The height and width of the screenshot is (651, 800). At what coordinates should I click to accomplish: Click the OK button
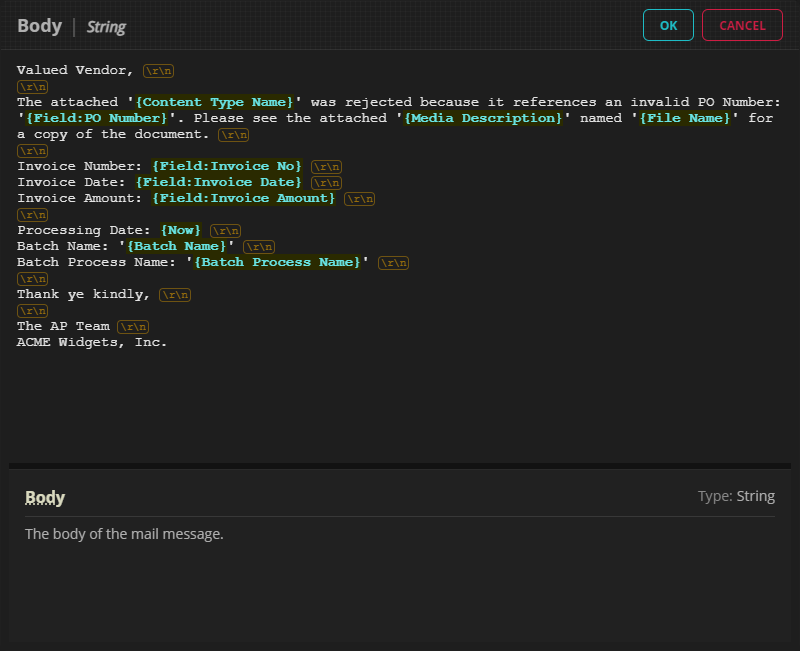tap(668, 25)
